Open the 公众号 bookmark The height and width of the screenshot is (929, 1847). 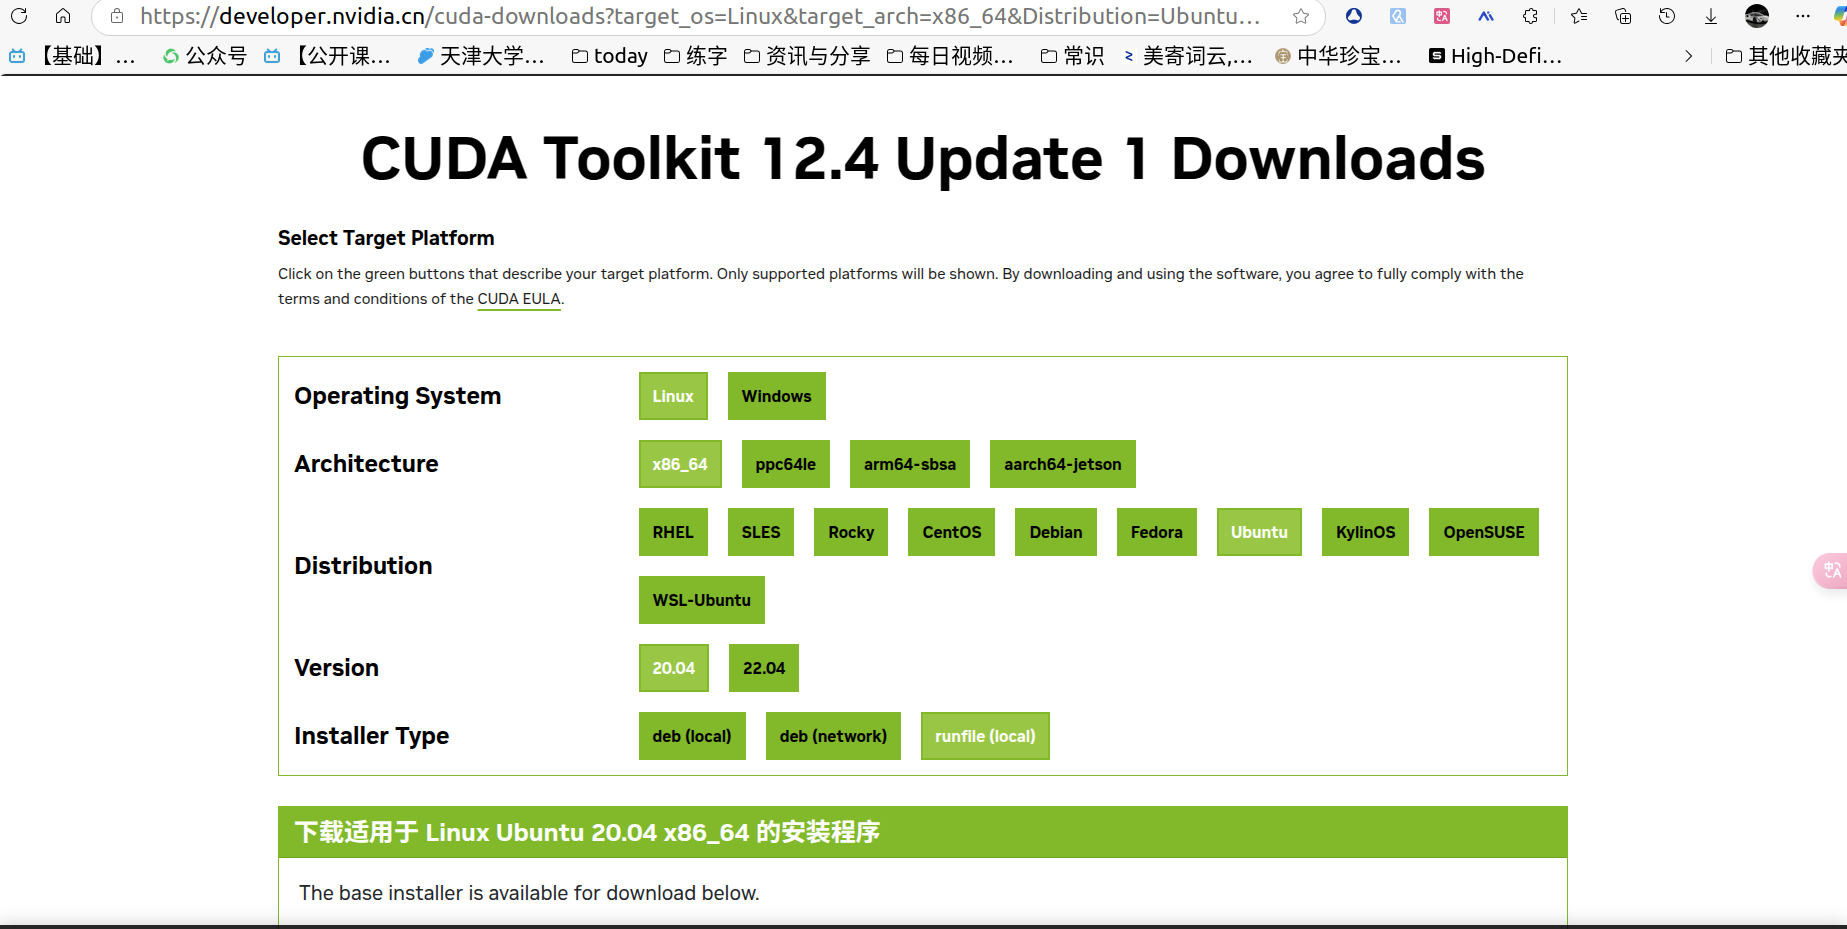click(205, 56)
